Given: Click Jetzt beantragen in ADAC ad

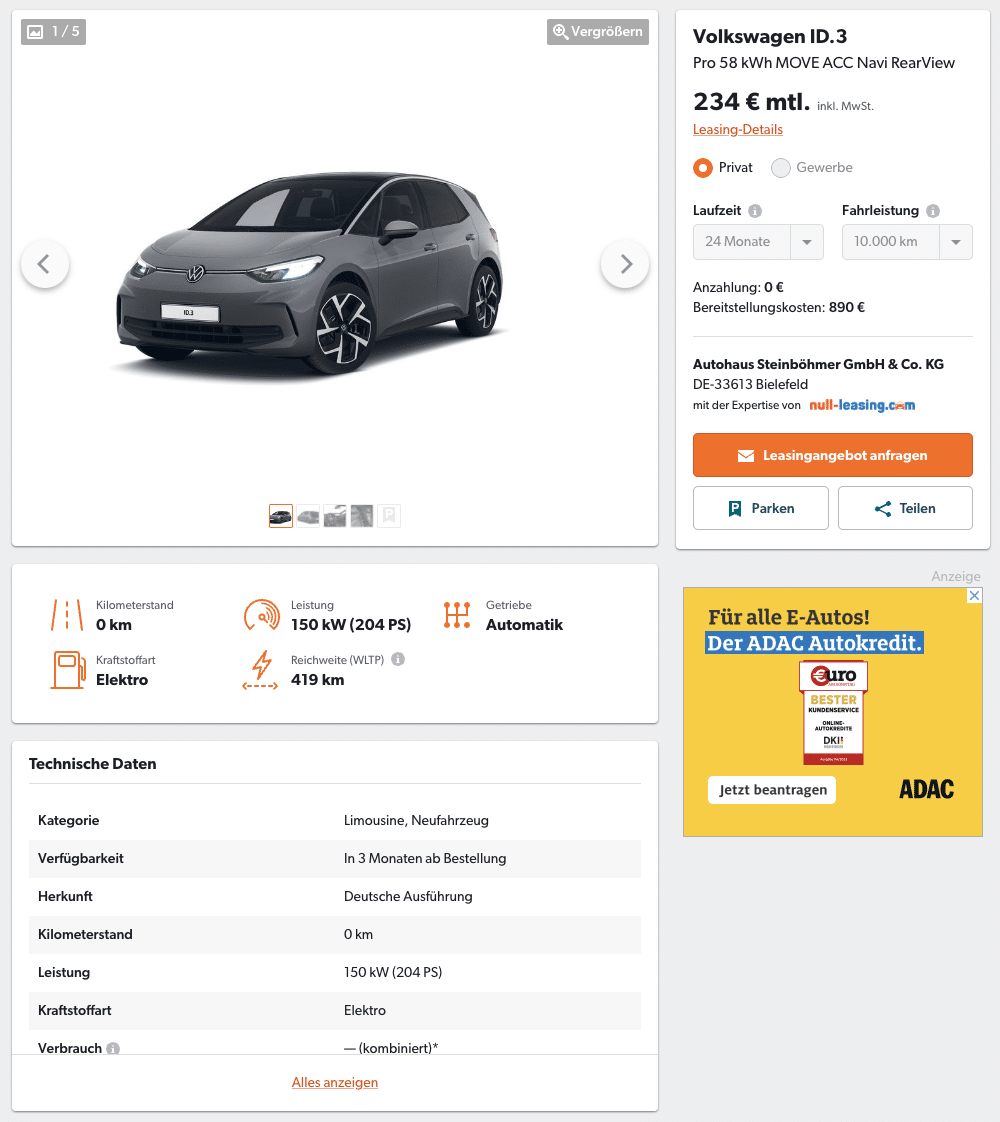Looking at the screenshot, I should [x=772, y=790].
